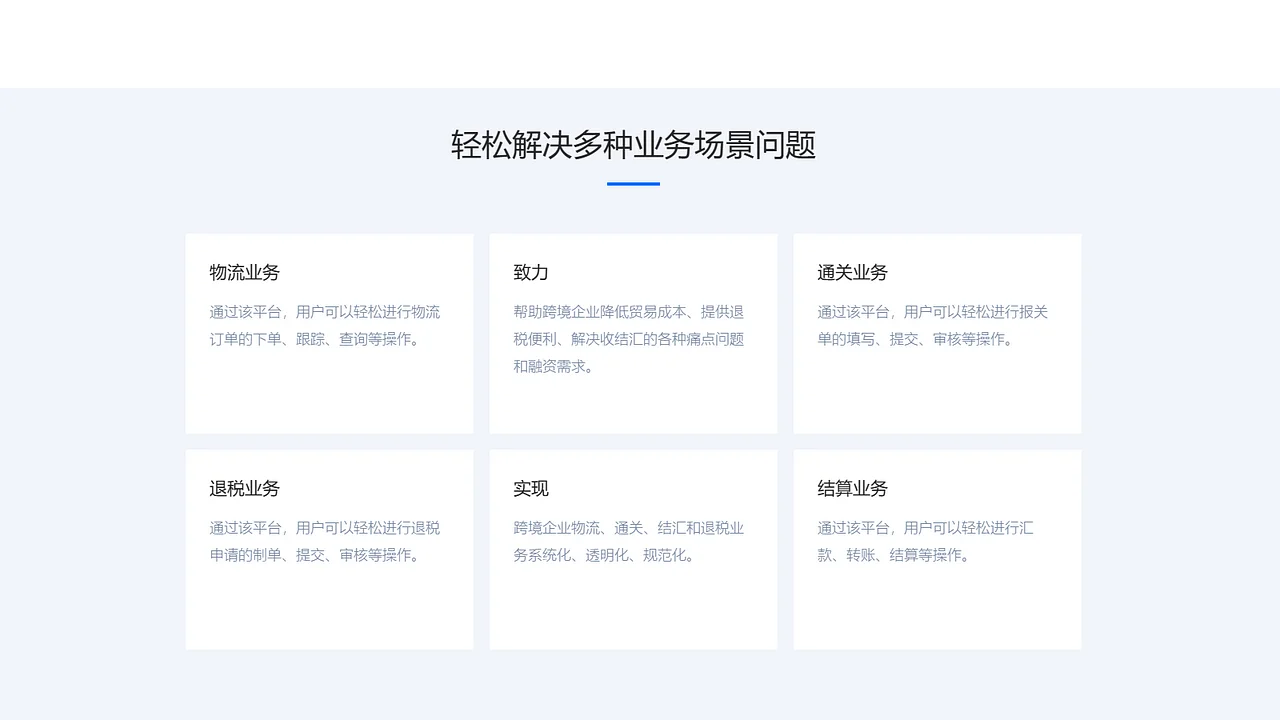Click the blue divider under the heading
This screenshot has width=1280, height=720.
pyautogui.click(x=633, y=184)
